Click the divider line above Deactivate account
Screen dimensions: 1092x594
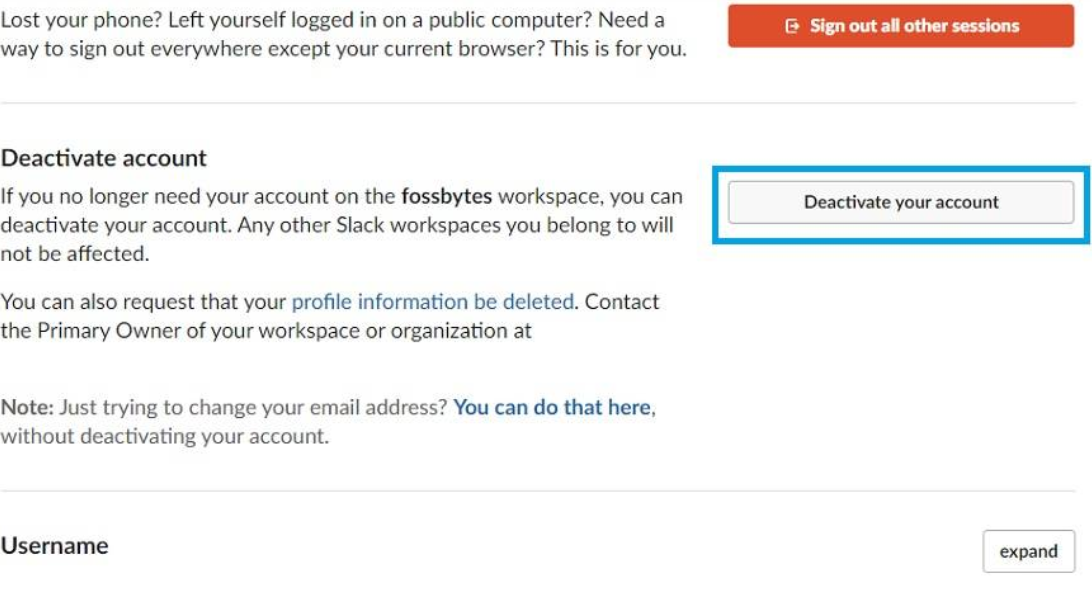tap(538, 103)
